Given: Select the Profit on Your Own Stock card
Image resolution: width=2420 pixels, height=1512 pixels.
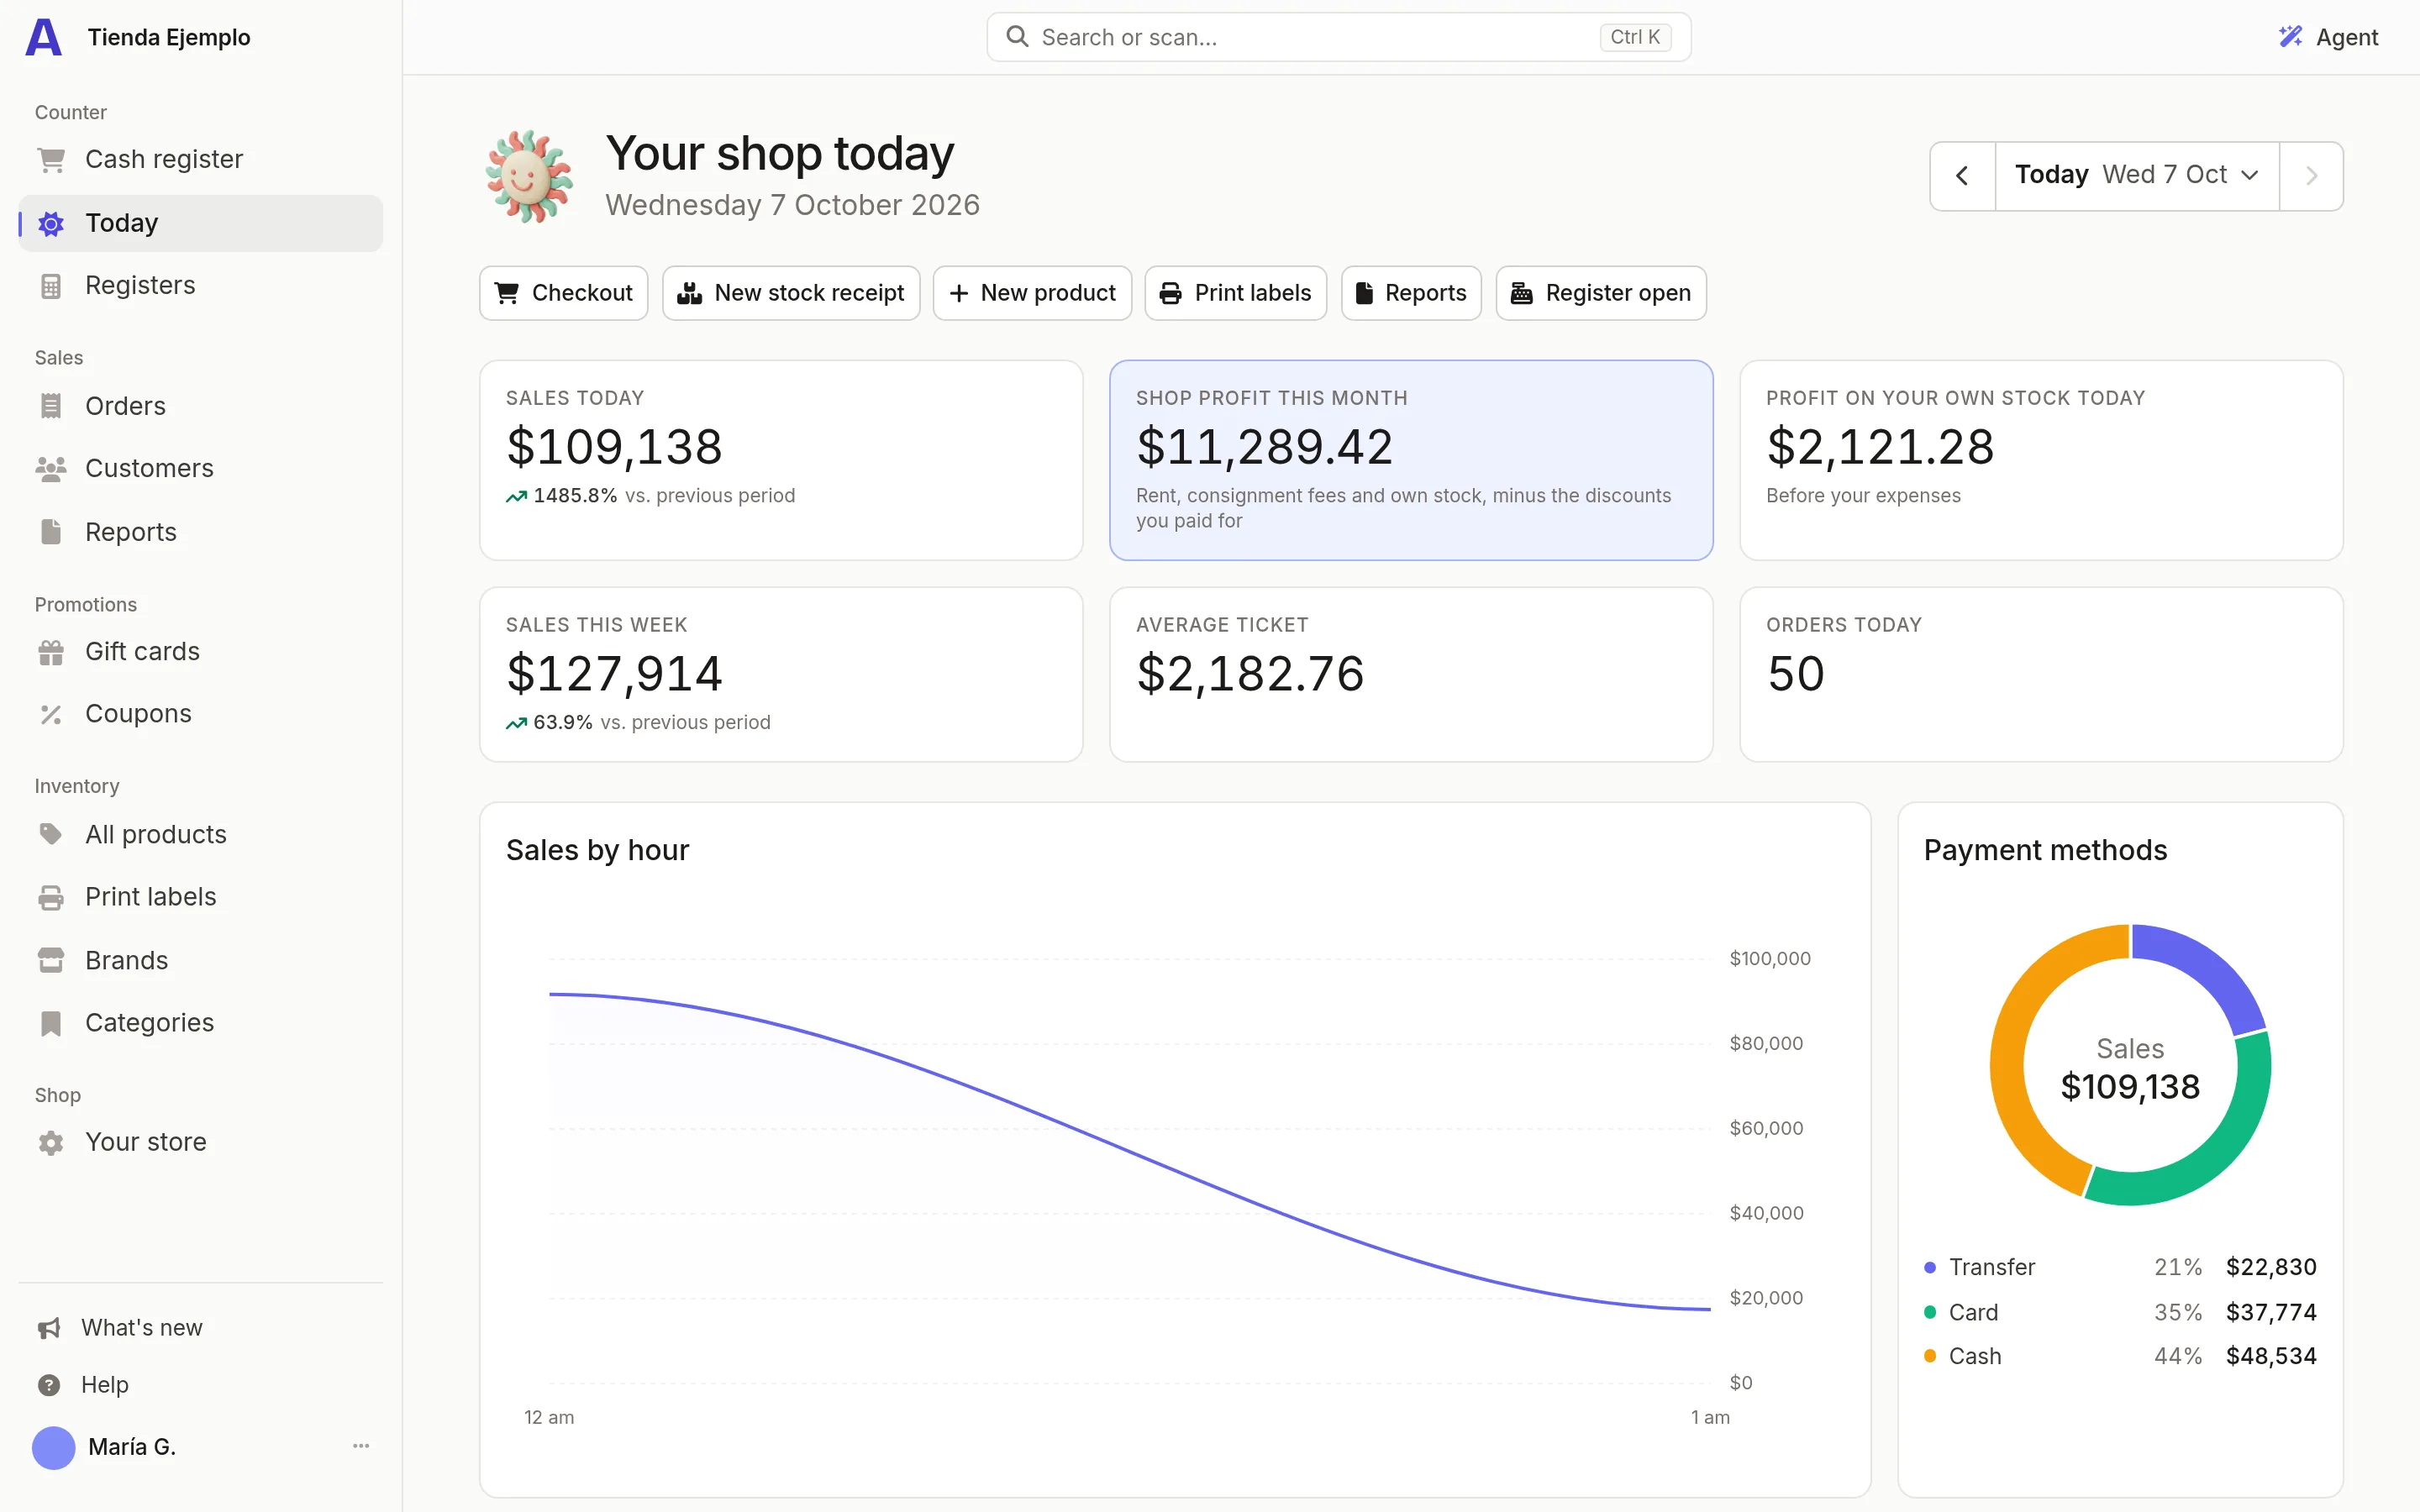Looking at the screenshot, I should [2041, 460].
